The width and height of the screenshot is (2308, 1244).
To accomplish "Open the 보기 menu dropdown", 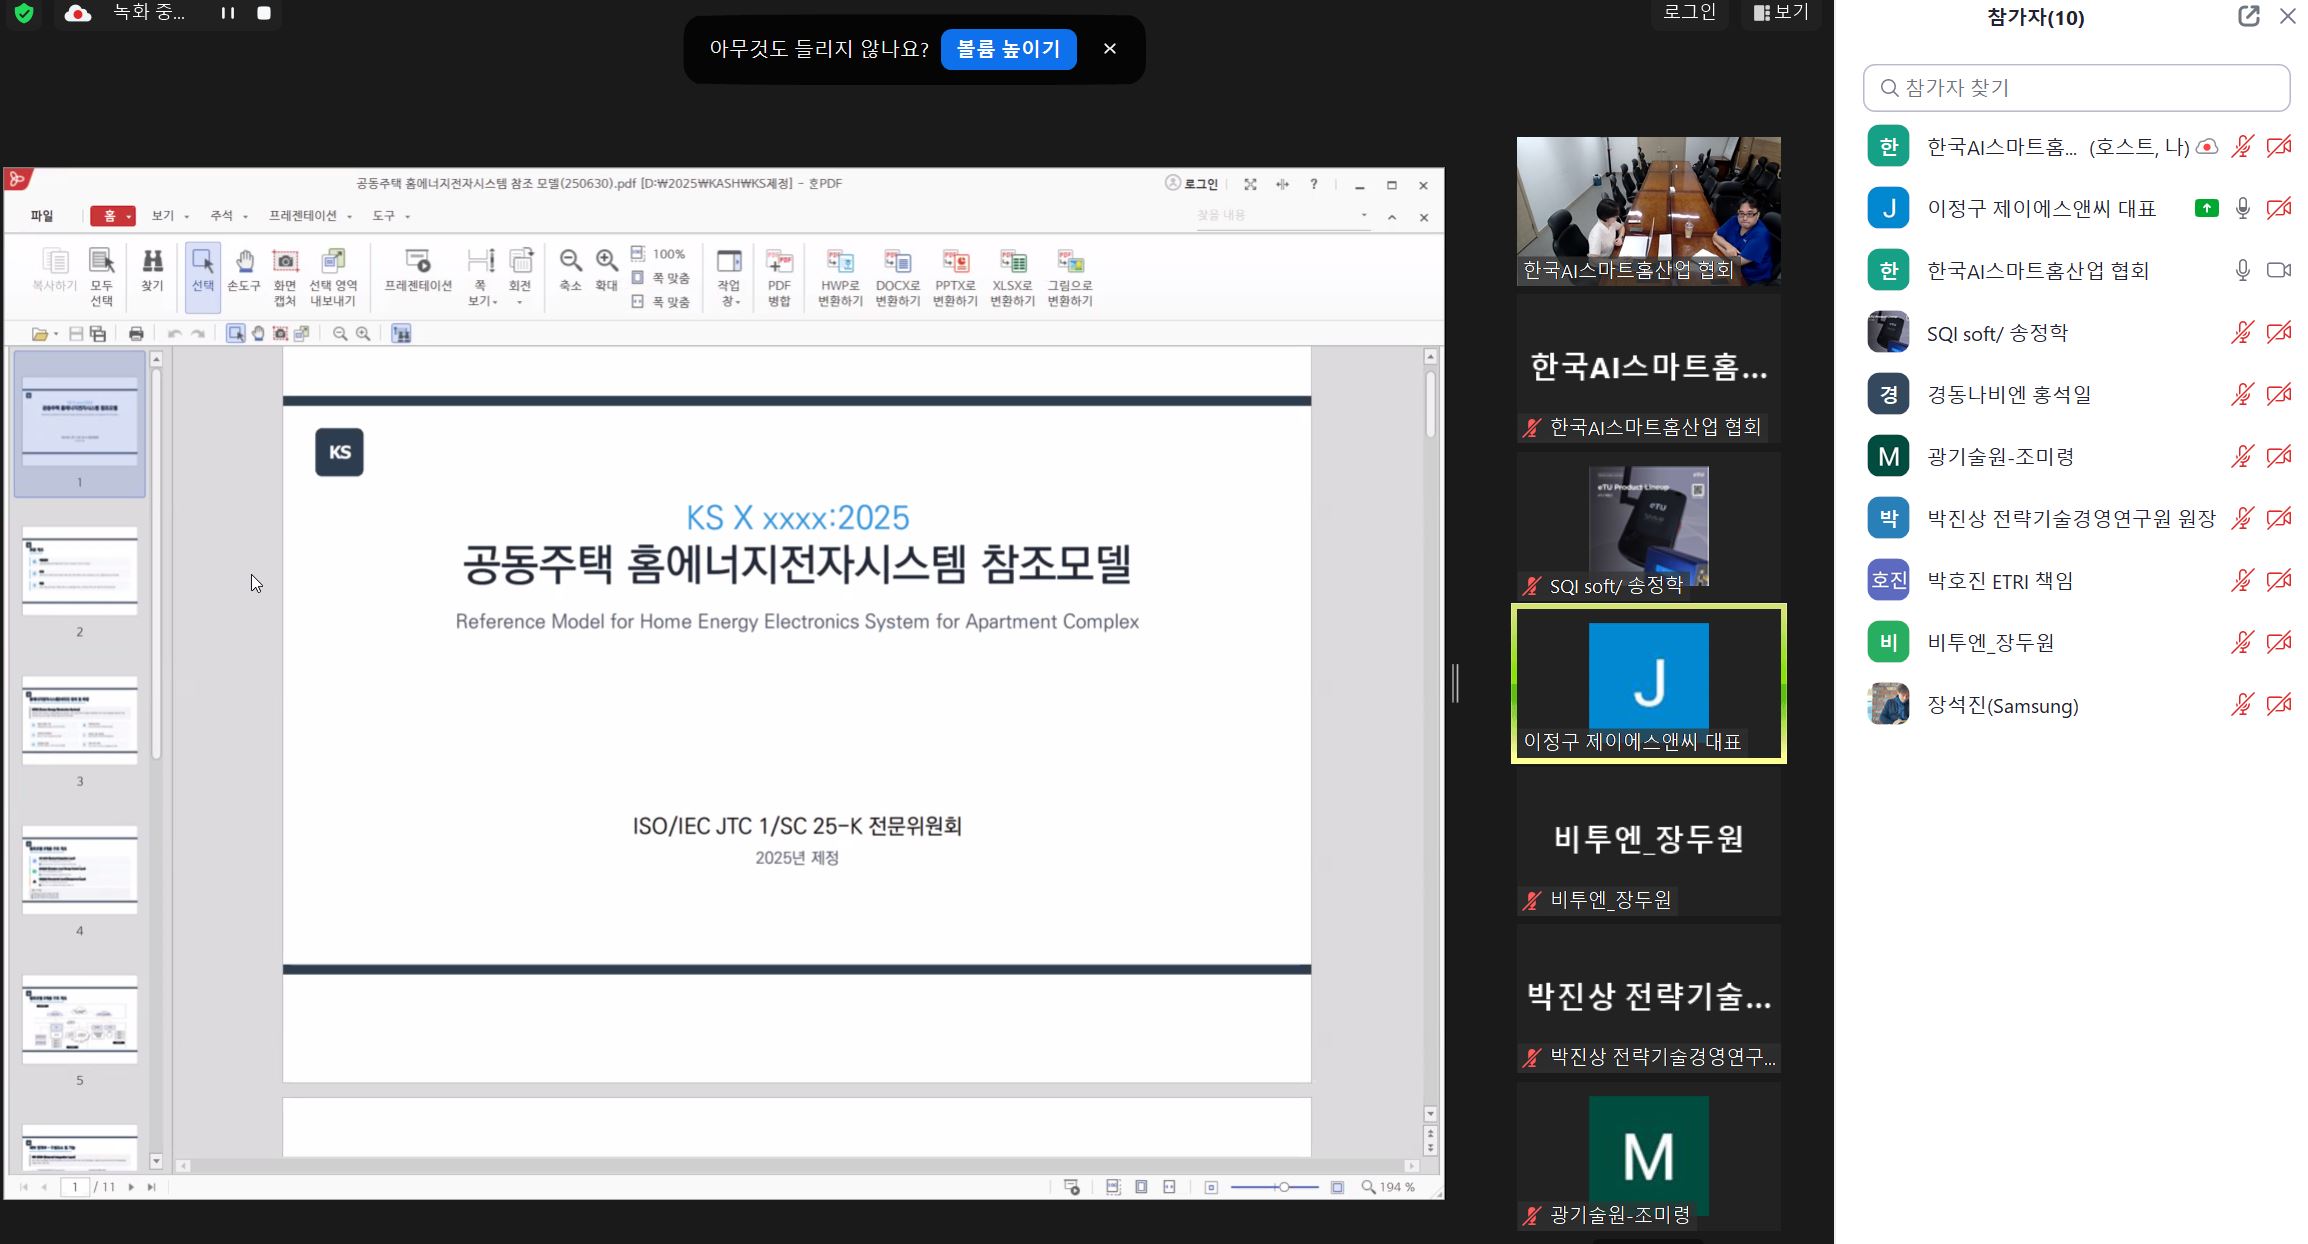I will pos(169,216).
